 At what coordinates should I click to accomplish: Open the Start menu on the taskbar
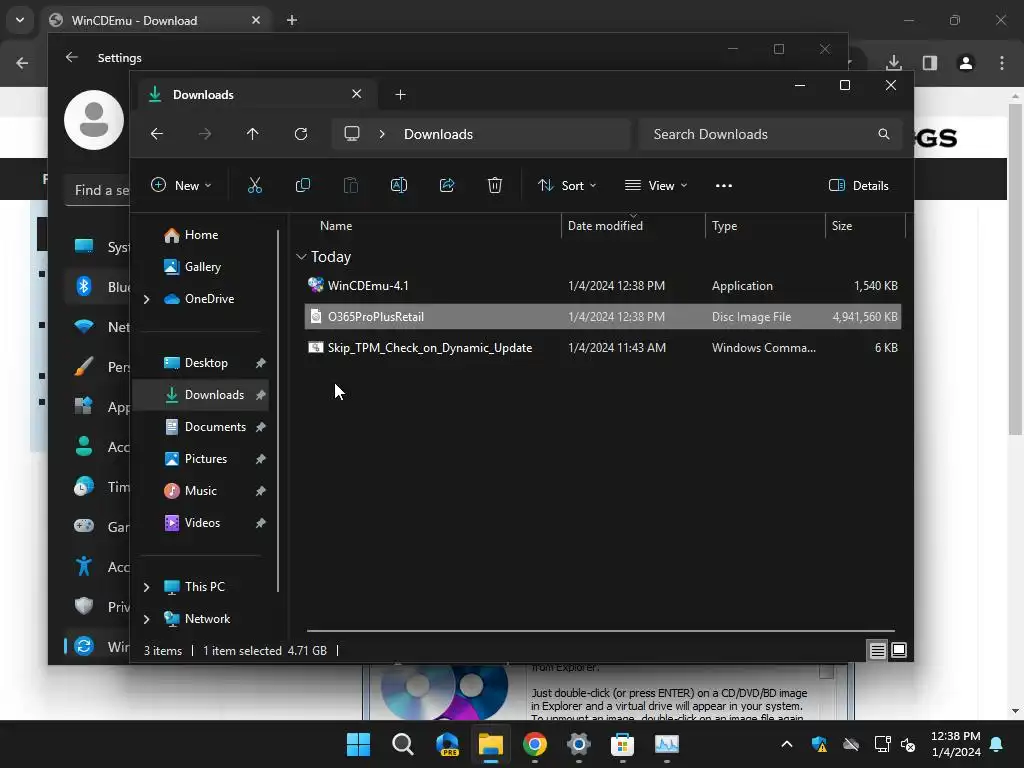coord(359,744)
